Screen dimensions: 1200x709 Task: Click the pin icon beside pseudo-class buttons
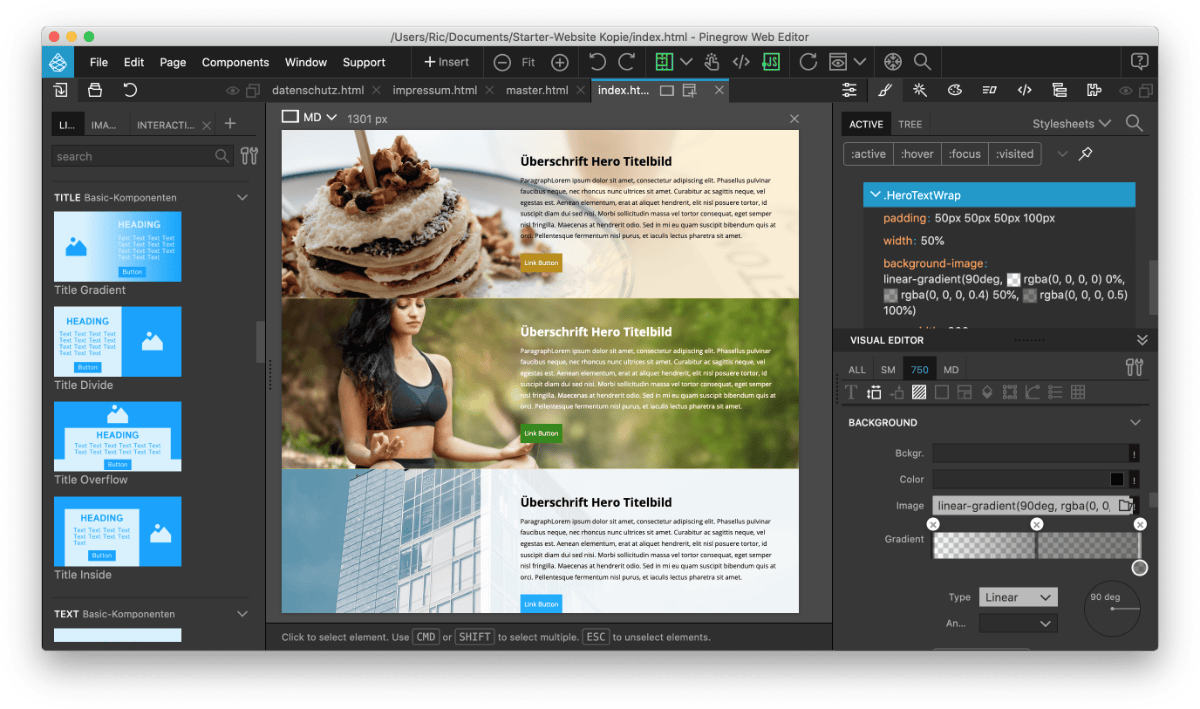tap(1085, 154)
